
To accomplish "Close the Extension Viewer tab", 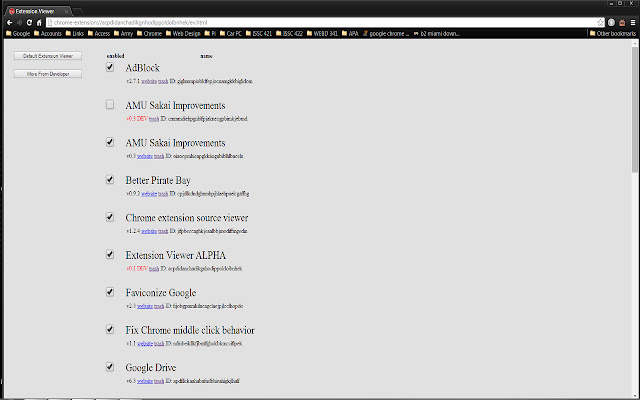I will [66, 11].
